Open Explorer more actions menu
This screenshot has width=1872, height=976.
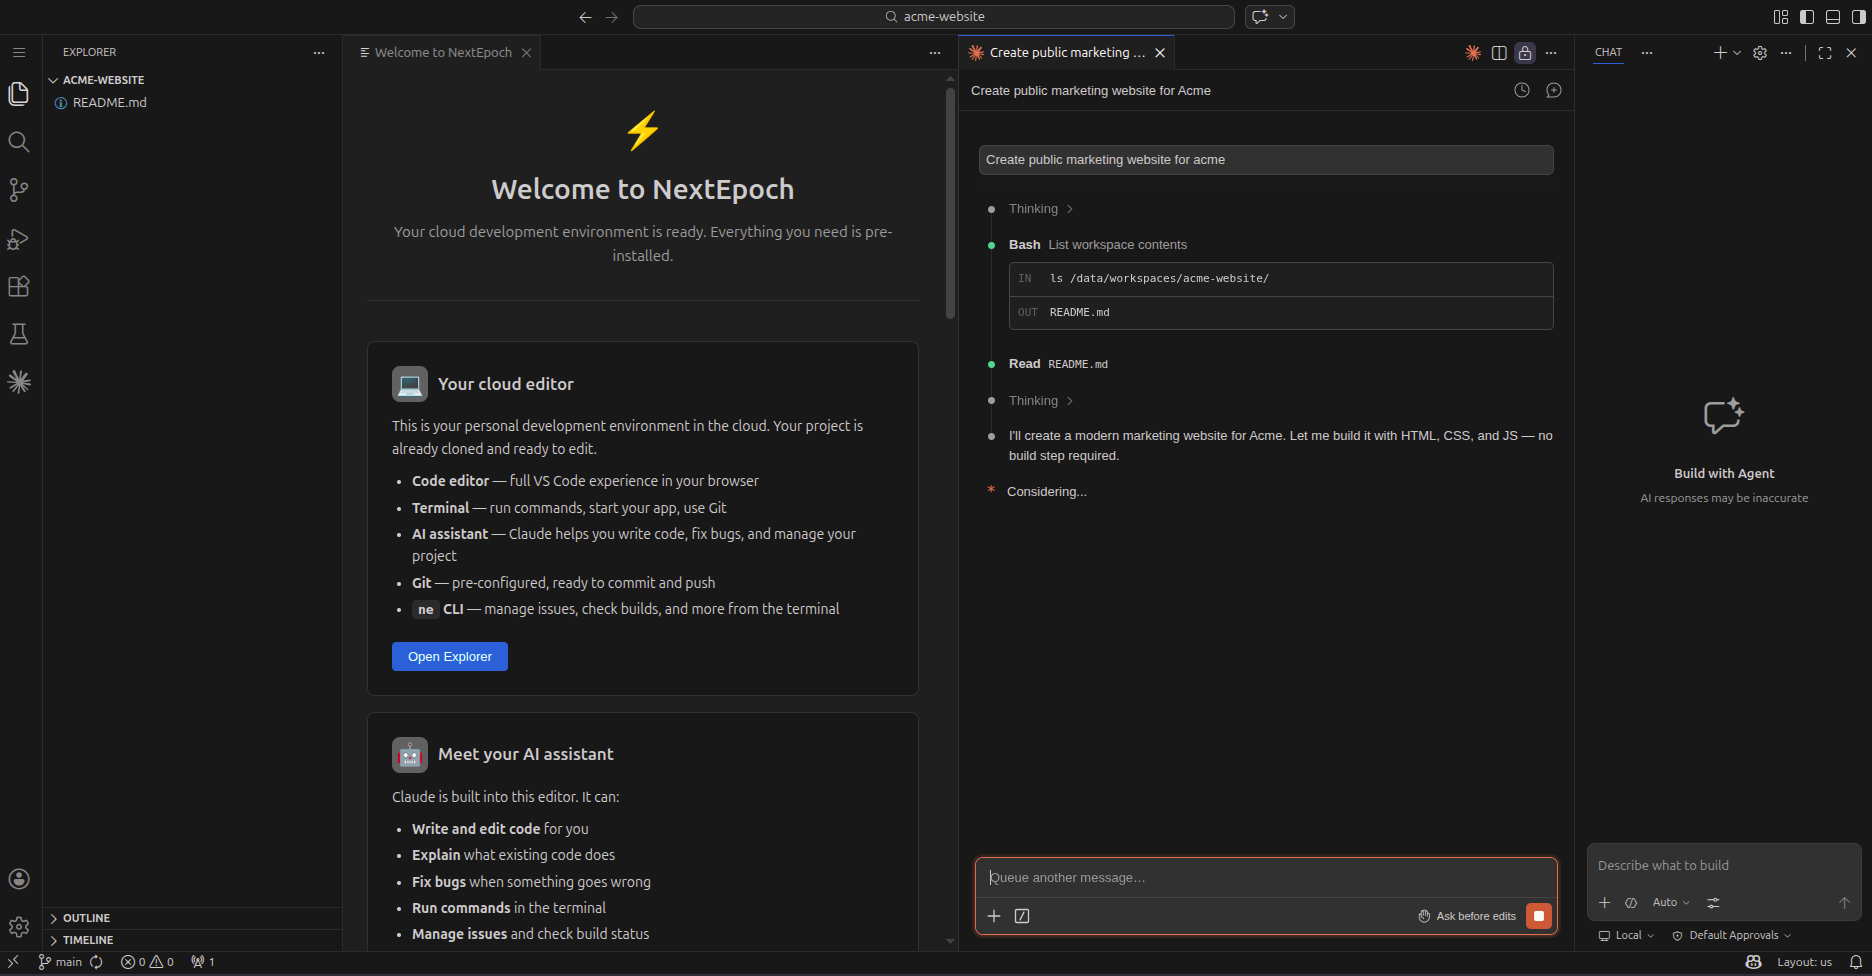click(319, 53)
